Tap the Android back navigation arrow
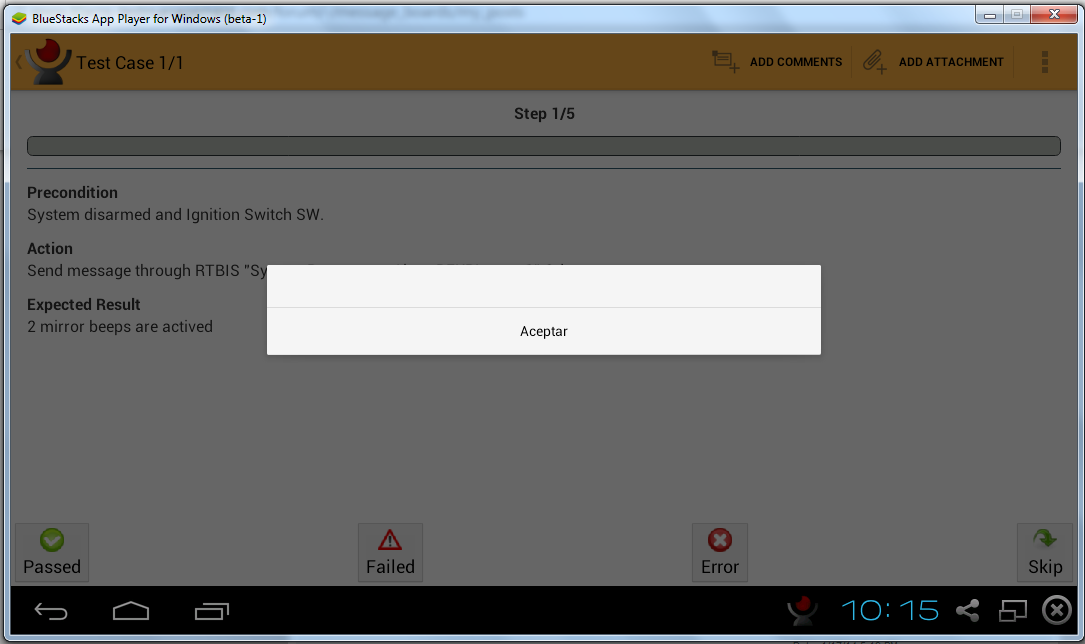 pyautogui.click(x=51, y=611)
